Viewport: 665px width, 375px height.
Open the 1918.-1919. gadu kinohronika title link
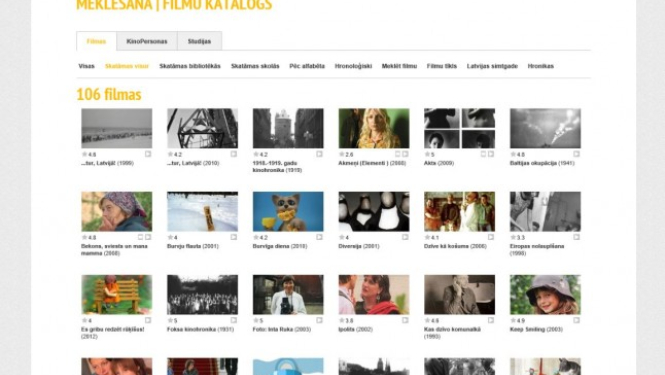point(277,167)
